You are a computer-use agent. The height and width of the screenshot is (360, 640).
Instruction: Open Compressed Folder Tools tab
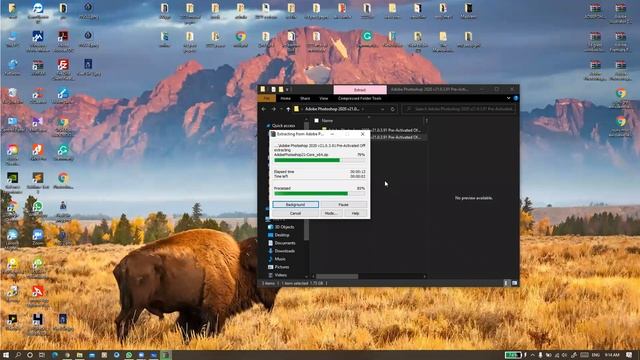pyautogui.click(x=360, y=98)
